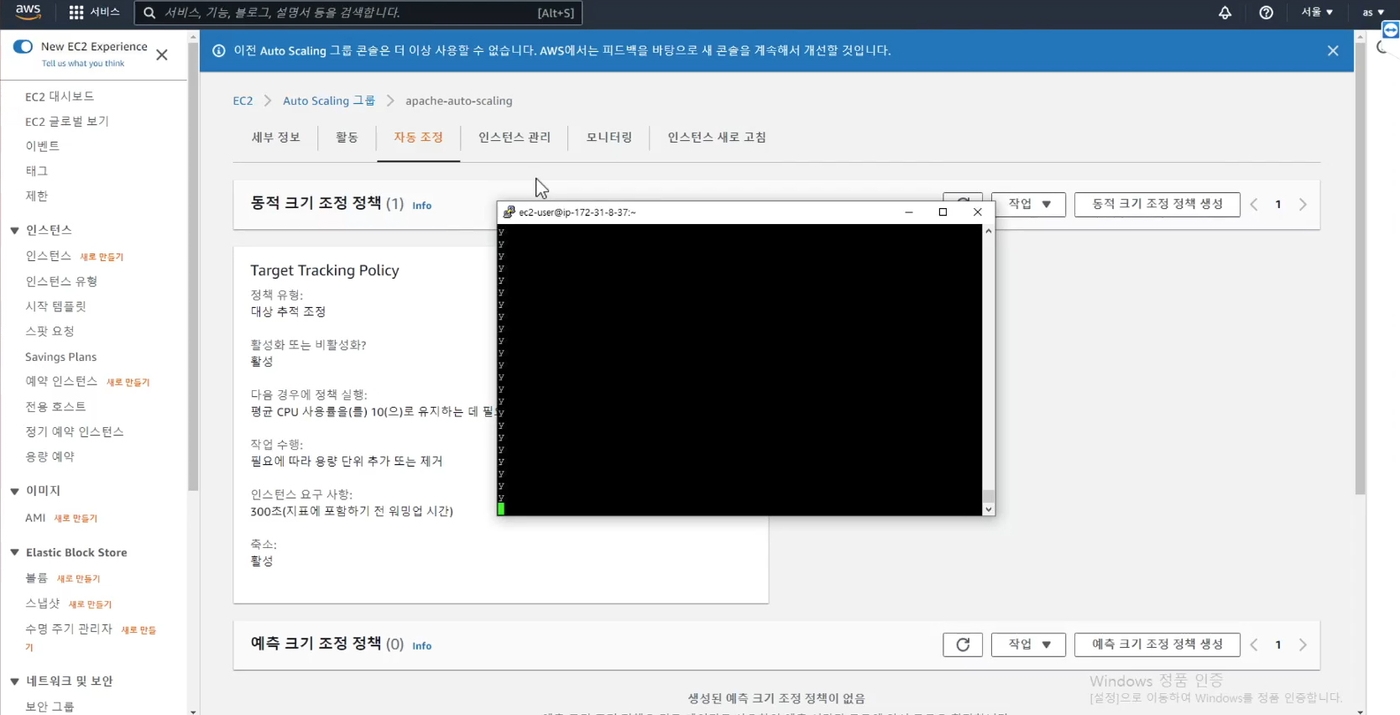Click the search magnifier icon
The width and height of the screenshot is (1400, 715).
(x=150, y=13)
